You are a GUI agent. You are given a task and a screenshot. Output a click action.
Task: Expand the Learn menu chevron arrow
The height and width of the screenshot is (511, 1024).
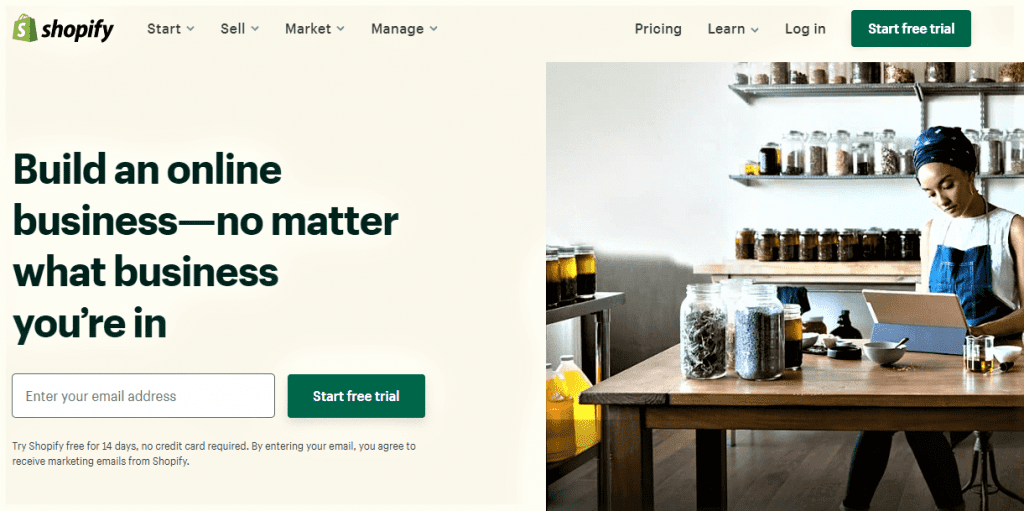coord(754,29)
